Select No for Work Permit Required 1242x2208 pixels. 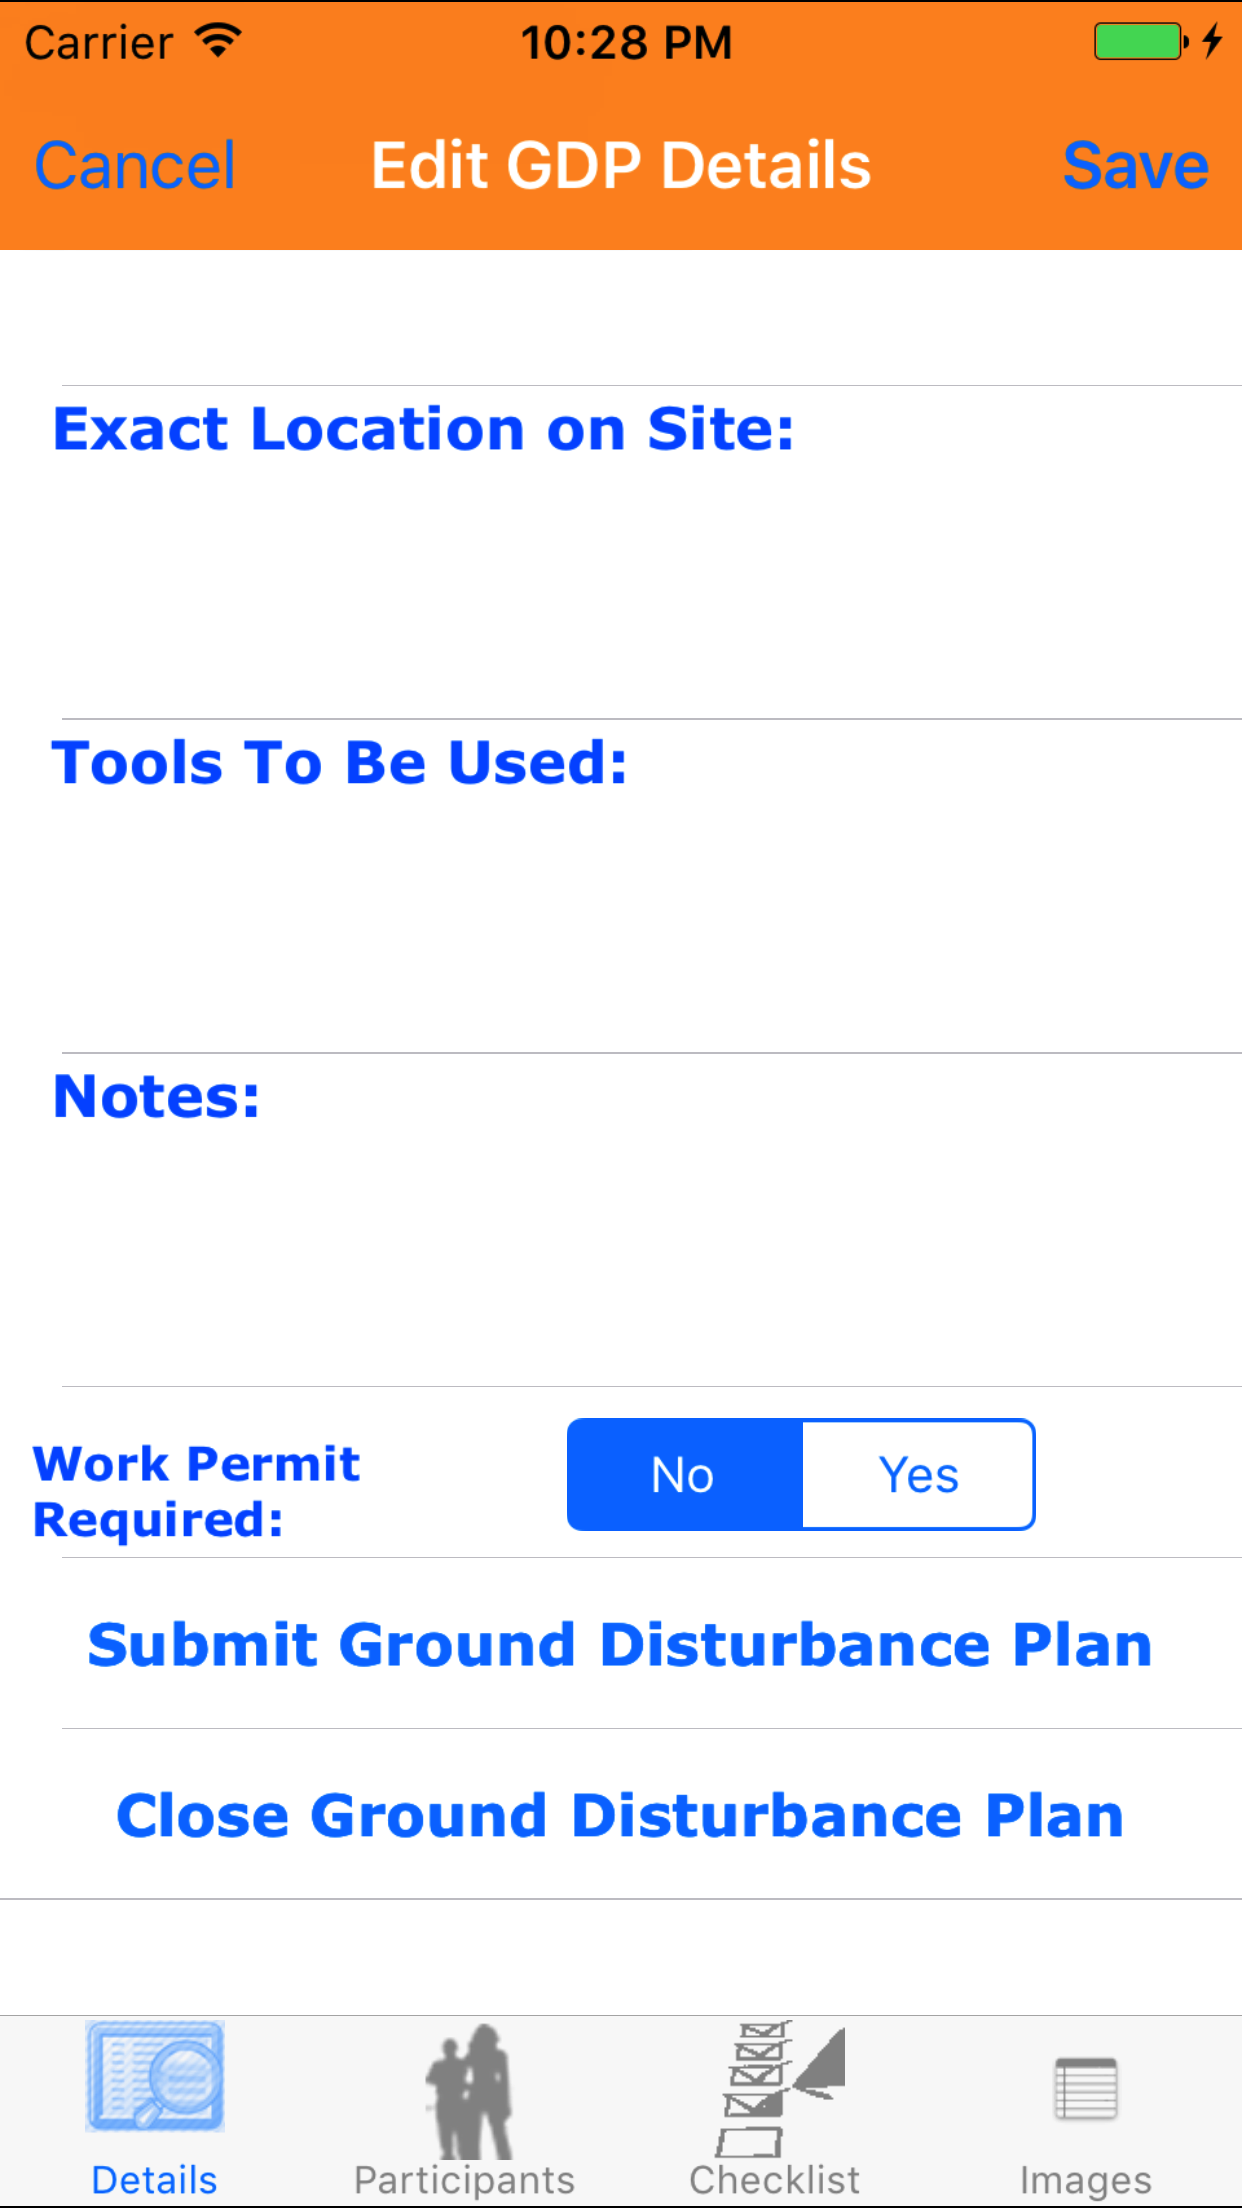pyautogui.click(x=684, y=1475)
